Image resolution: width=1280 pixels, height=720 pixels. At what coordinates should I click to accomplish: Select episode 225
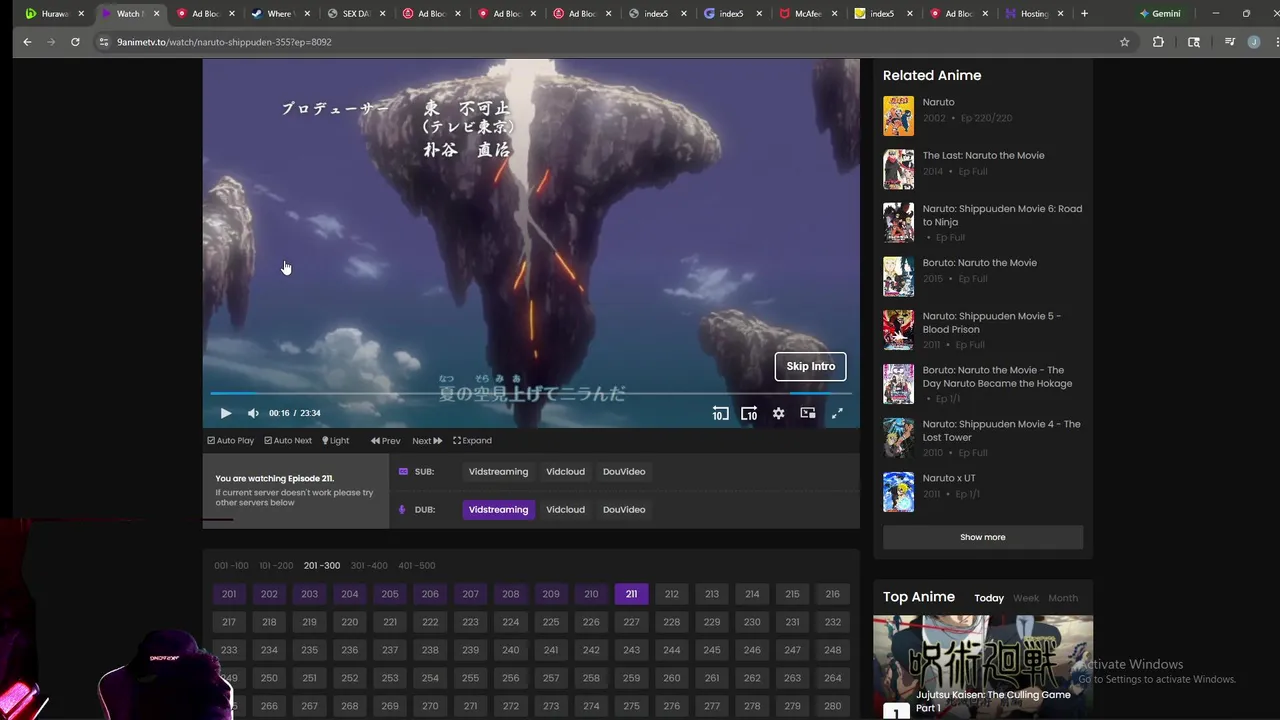tap(551, 622)
